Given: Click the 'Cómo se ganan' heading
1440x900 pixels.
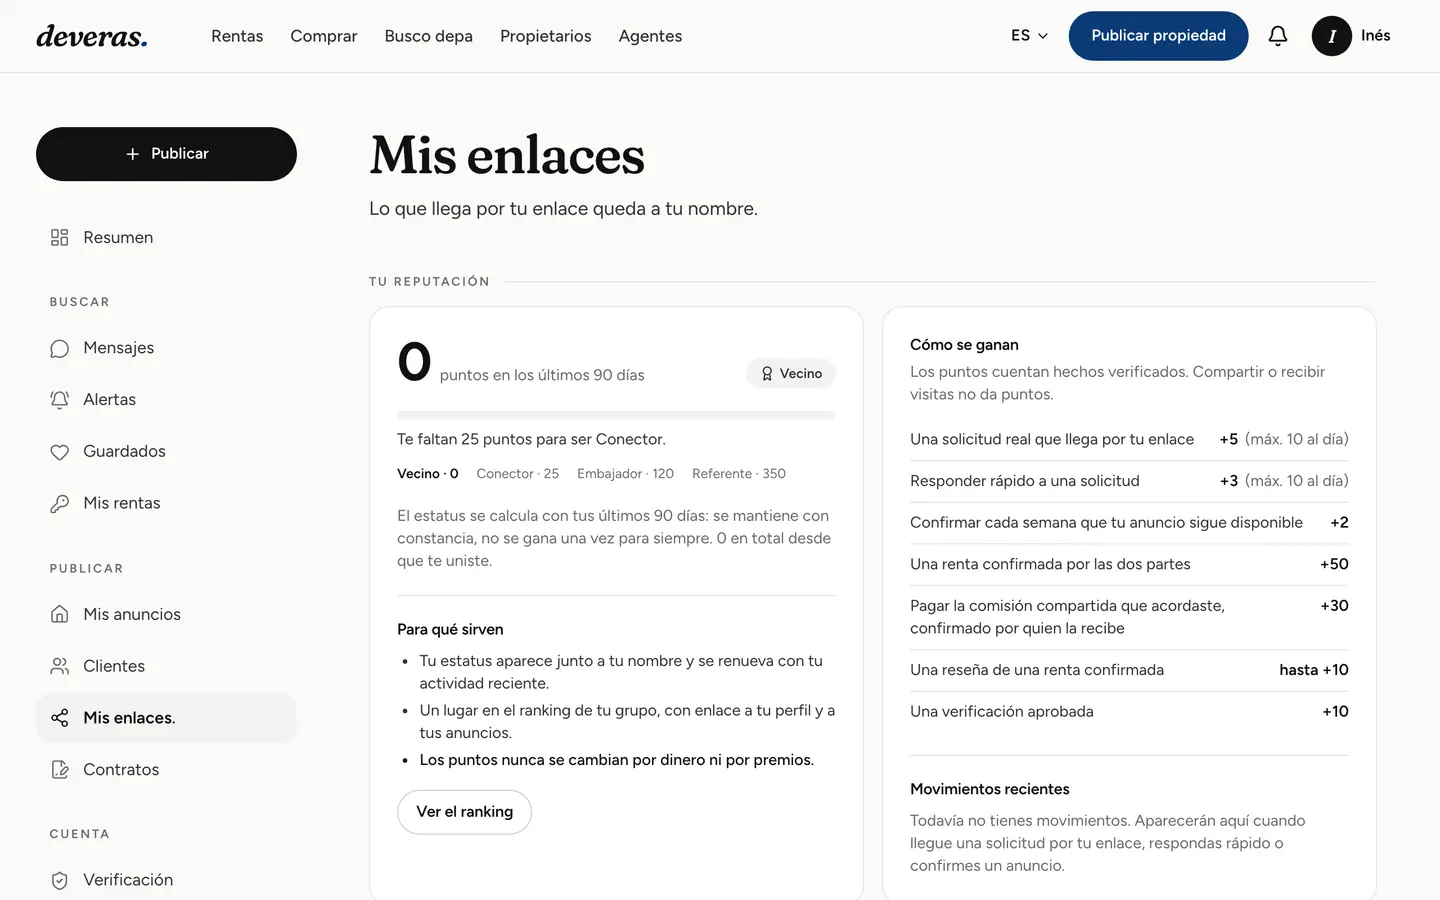Looking at the screenshot, I should [964, 345].
